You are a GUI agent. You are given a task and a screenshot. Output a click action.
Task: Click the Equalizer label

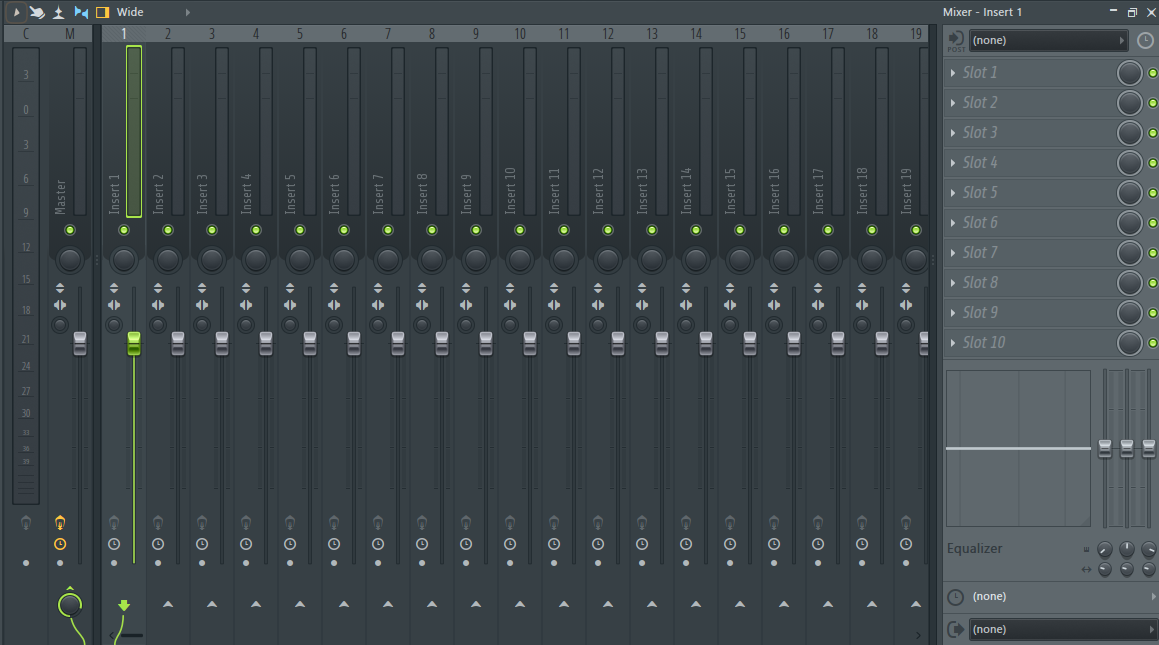(x=974, y=548)
